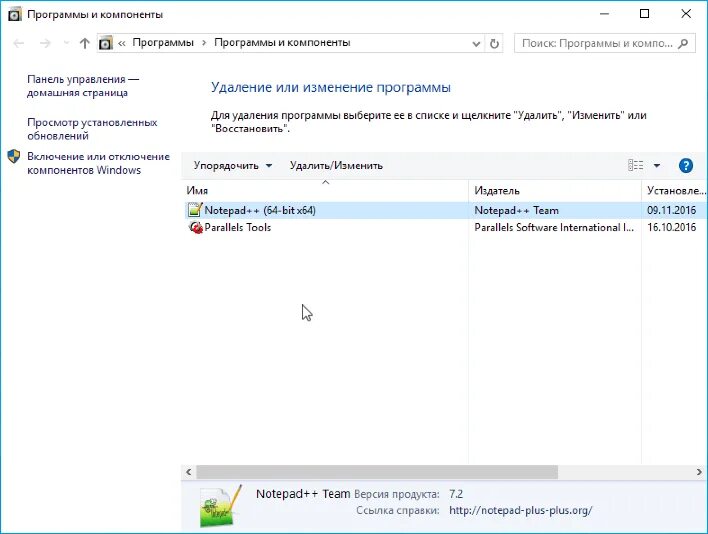Viewport: 708px width, 534px height.
Task: Open Включение или отключение компонентов Windows
Action: click(x=98, y=163)
